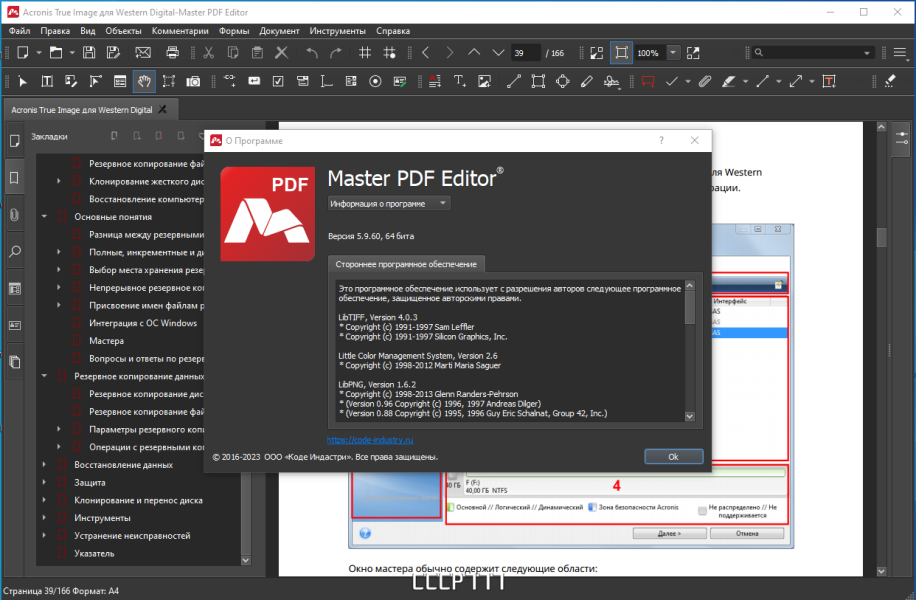The height and width of the screenshot is (600, 916).
Task: Go to the next page arrow
Action: click(x=498, y=53)
